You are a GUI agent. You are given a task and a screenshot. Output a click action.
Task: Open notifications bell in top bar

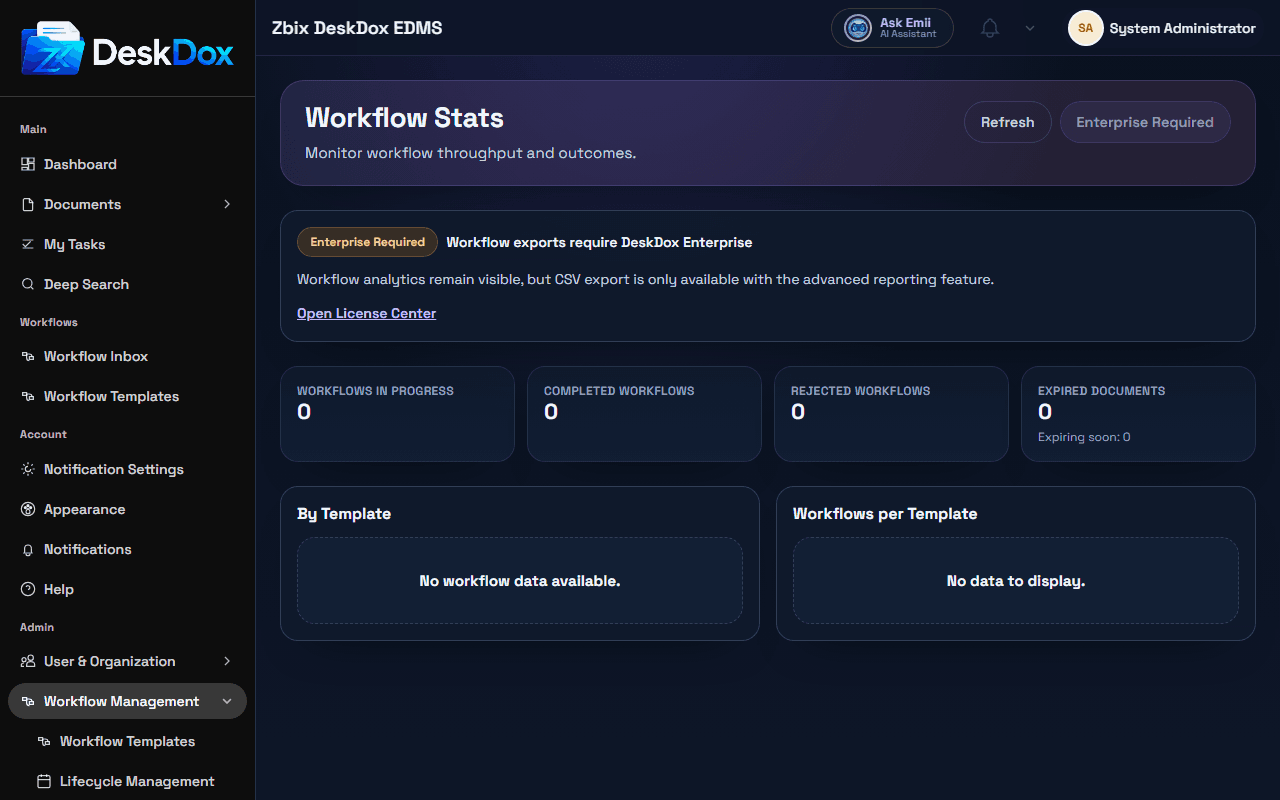(x=990, y=28)
